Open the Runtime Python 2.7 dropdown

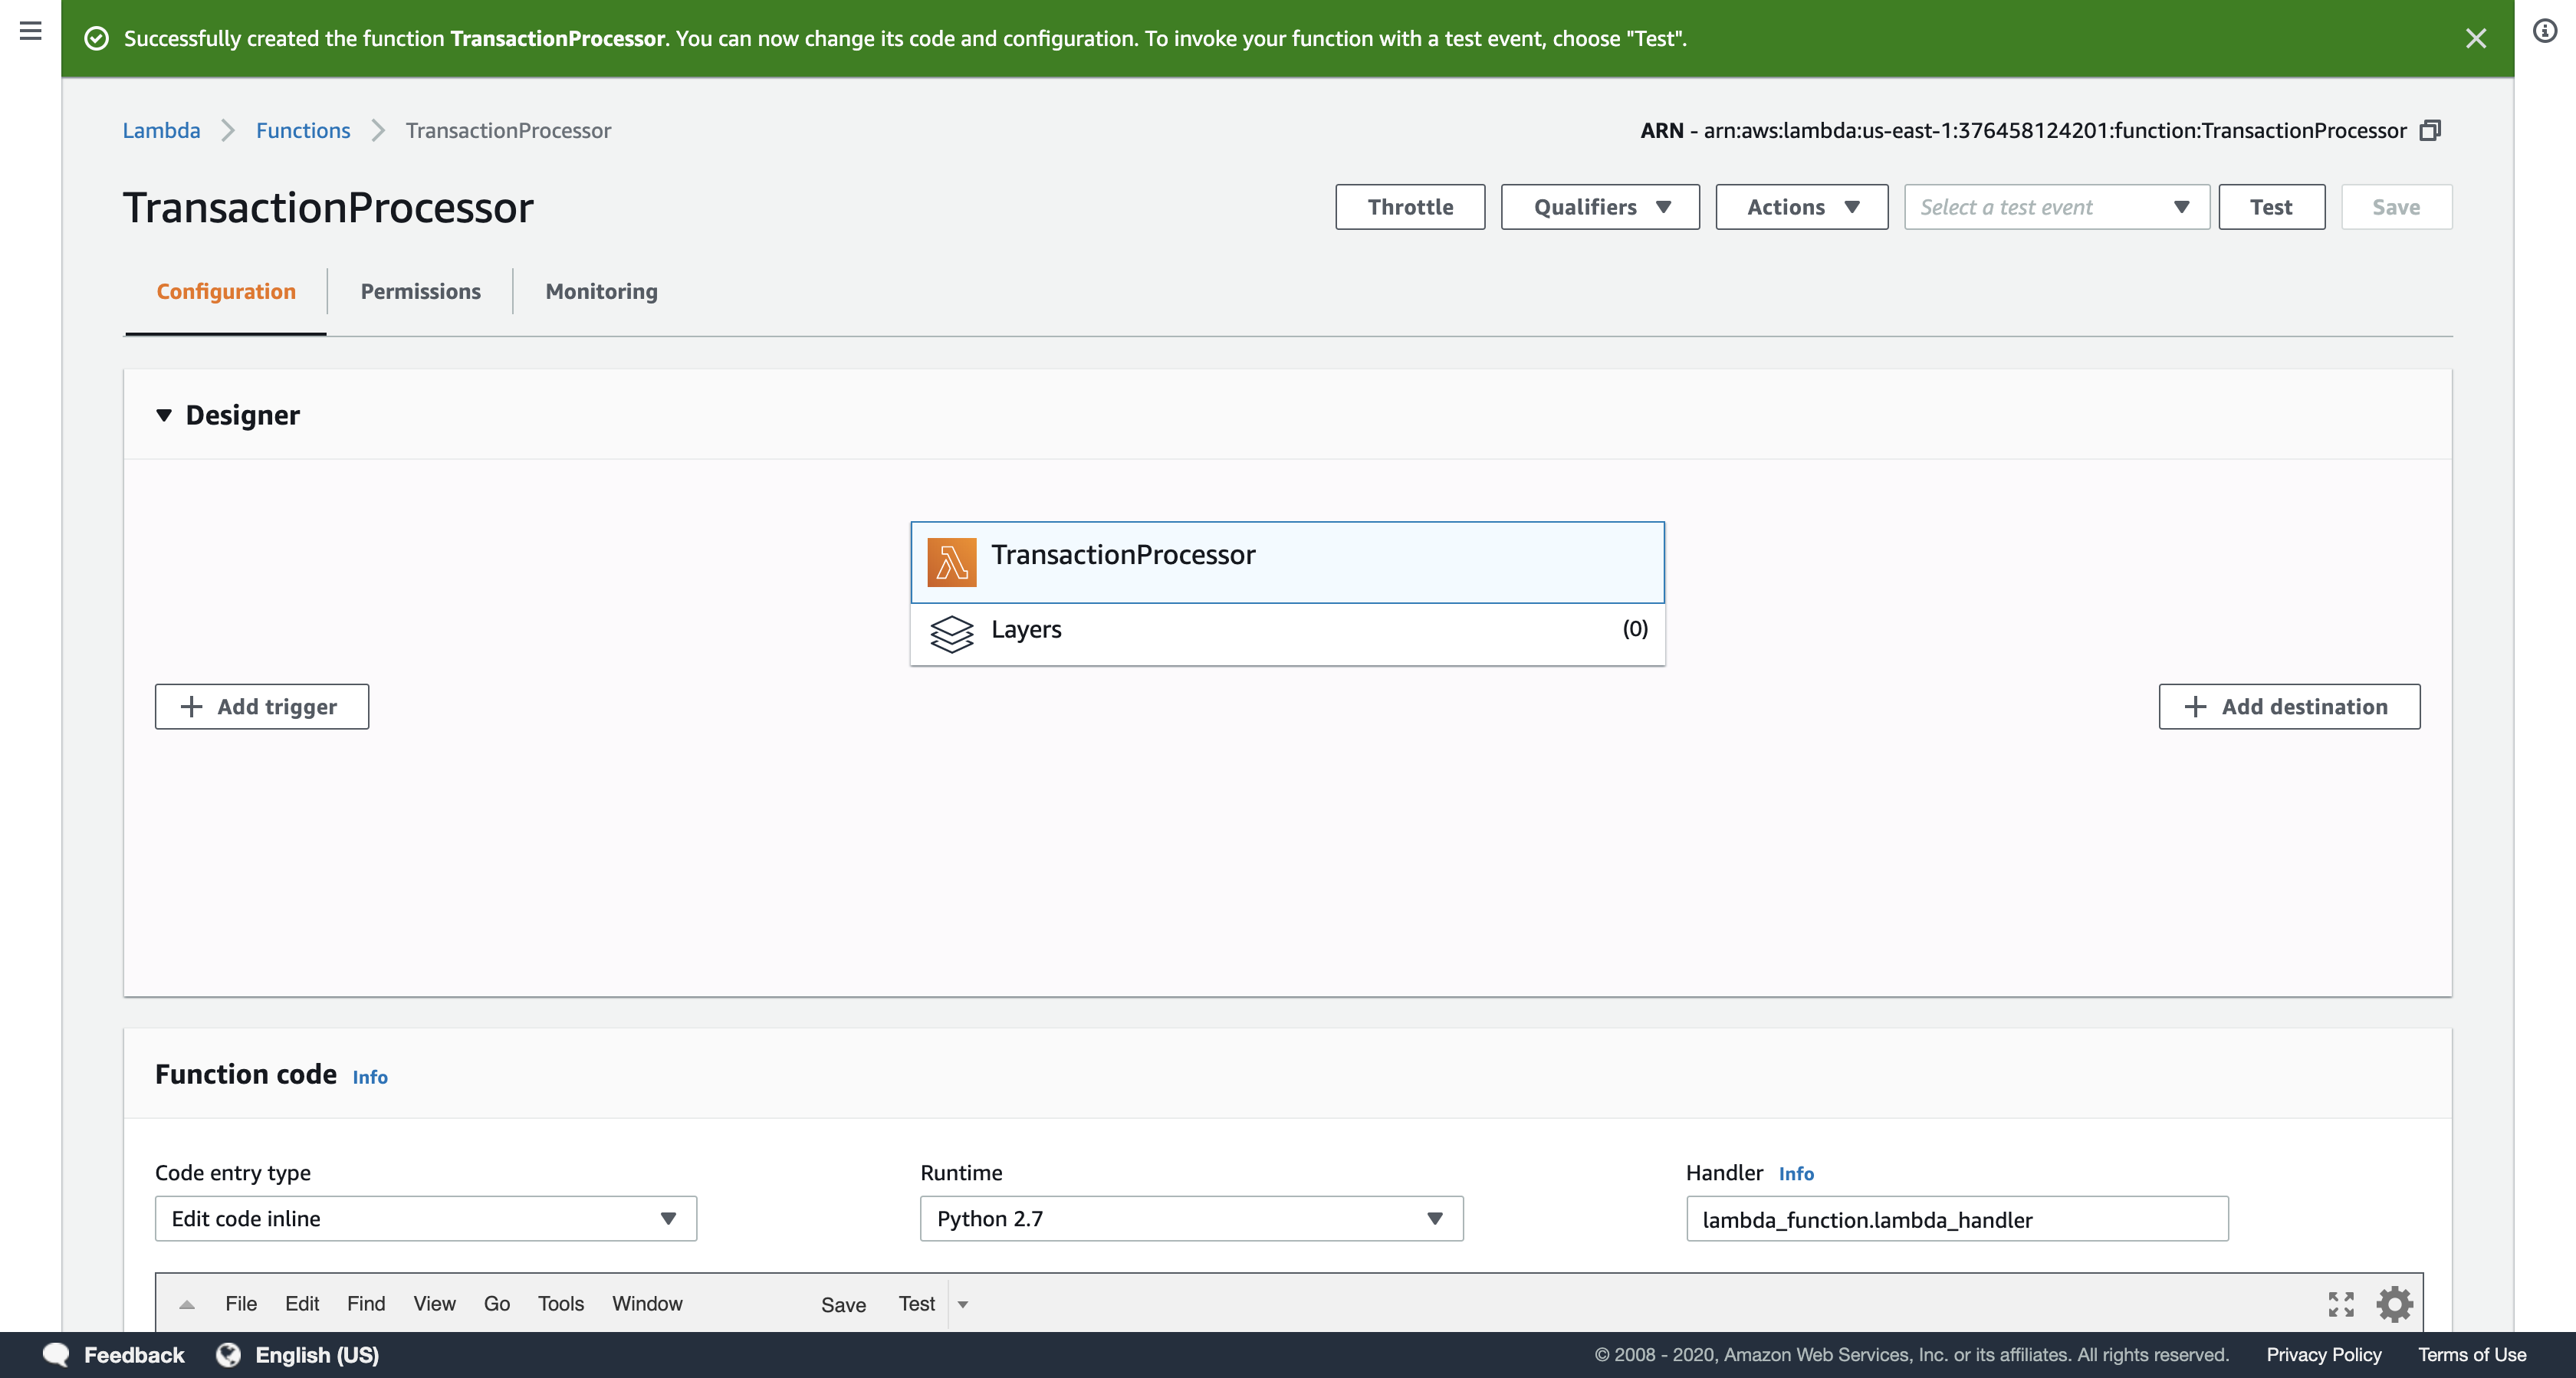click(x=1190, y=1219)
